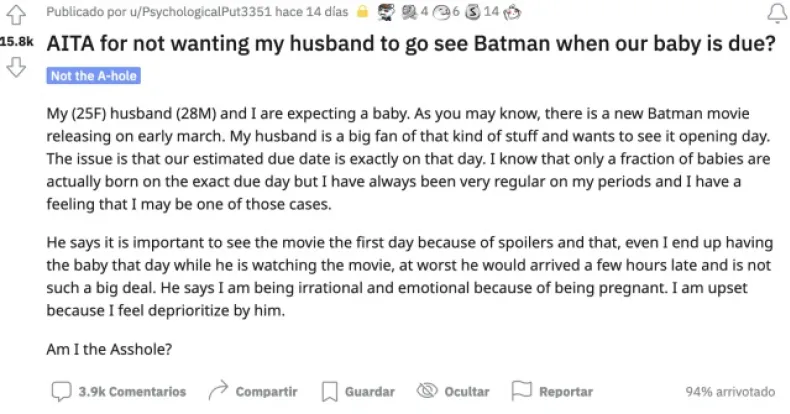Upvote the Batman AITA post
Image resolution: width=790 pixels, height=414 pixels.
[x=15, y=14]
